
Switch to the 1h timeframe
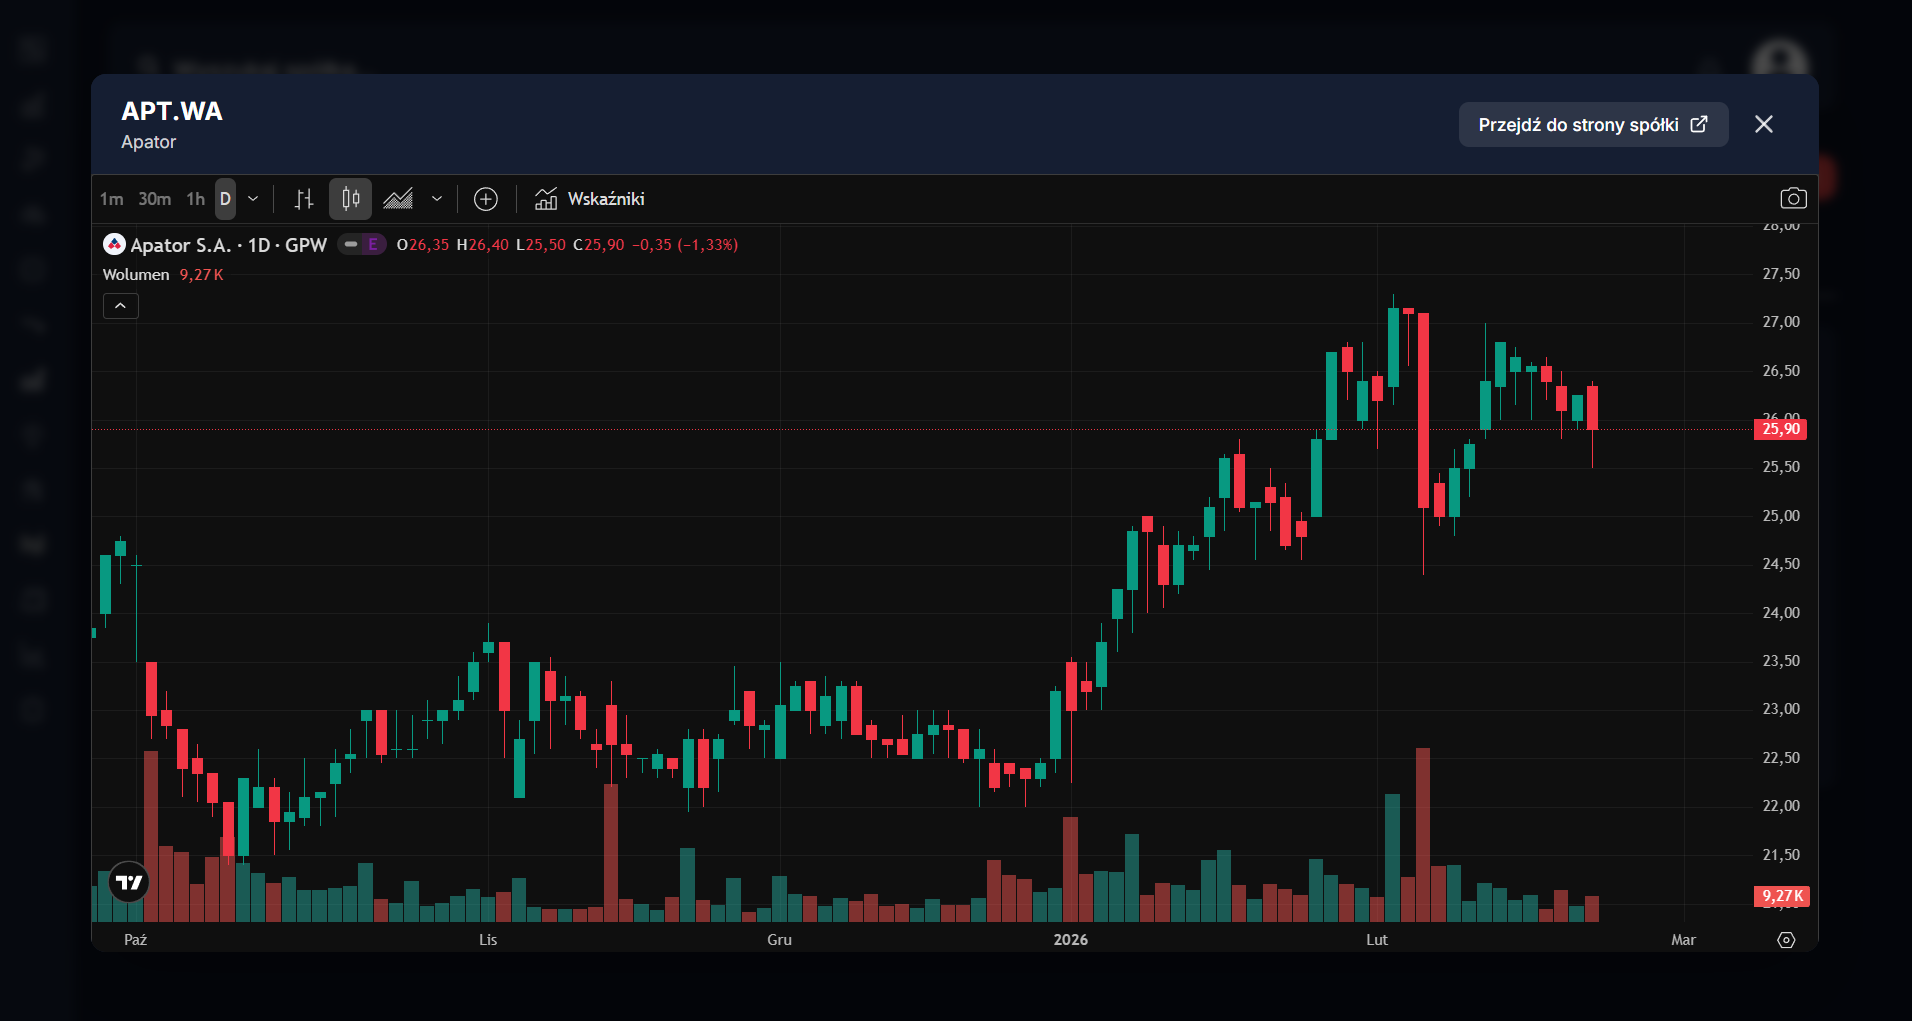[195, 199]
